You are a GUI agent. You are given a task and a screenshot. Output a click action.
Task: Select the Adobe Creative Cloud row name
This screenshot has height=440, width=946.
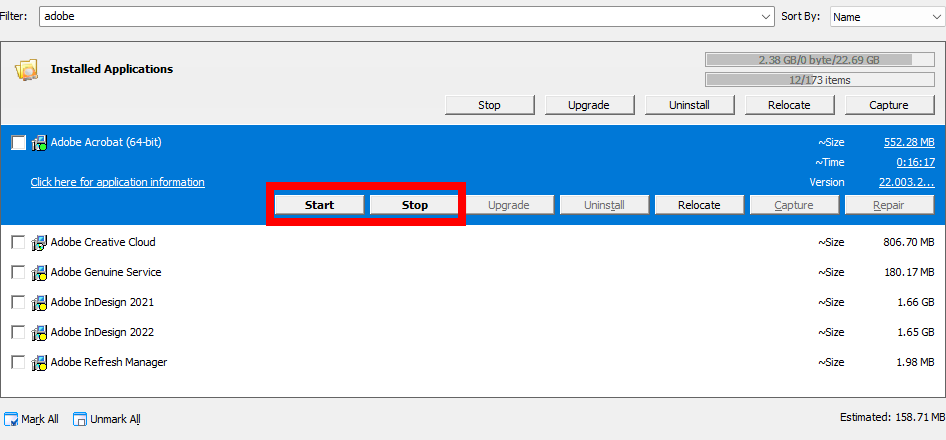(x=103, y=242)
